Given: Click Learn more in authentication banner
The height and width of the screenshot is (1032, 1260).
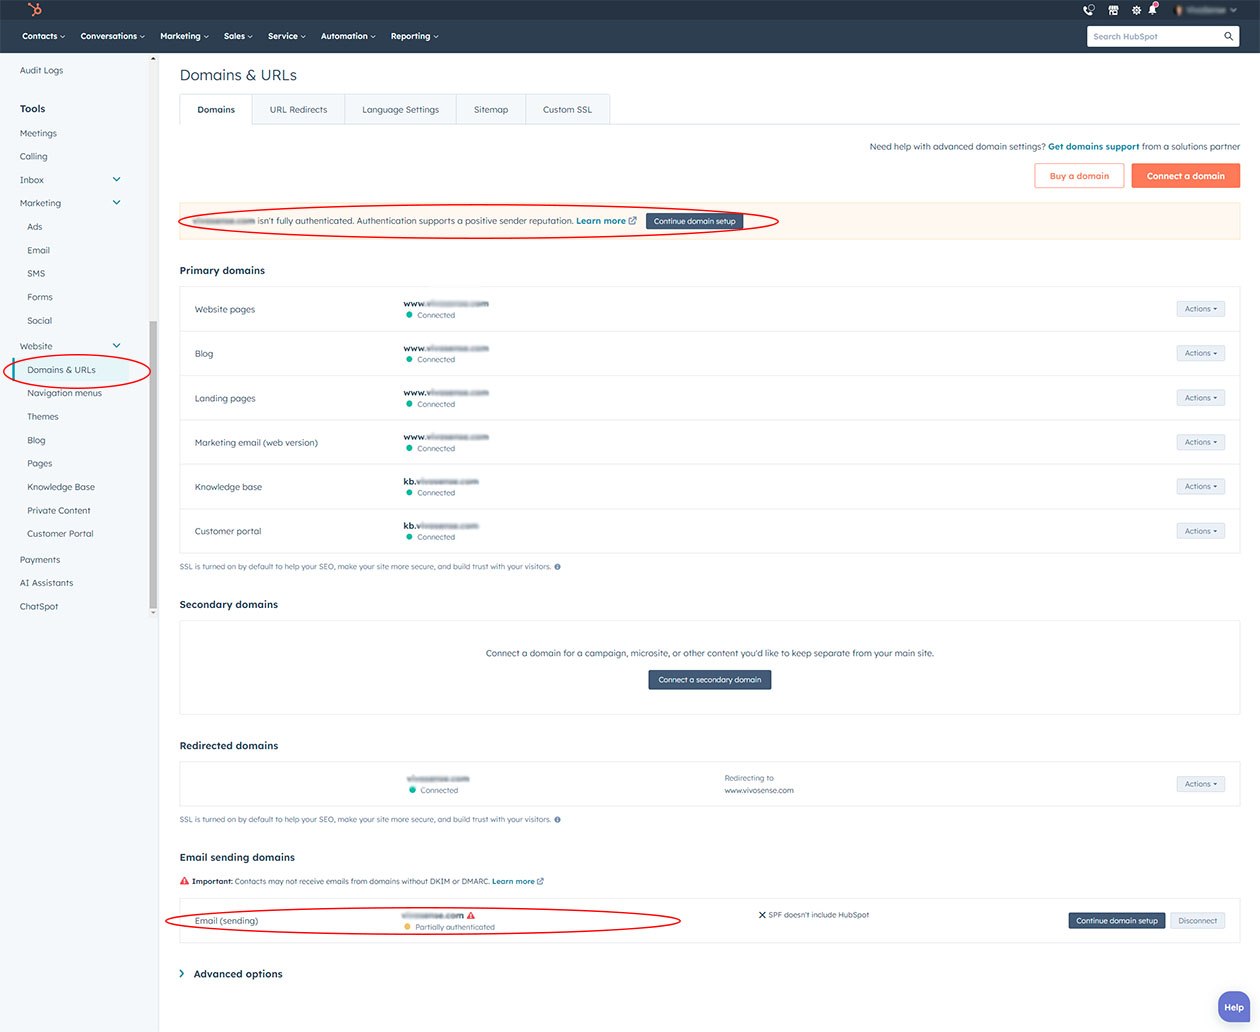Looking at the screenshot, I should click(x=601, y=221).
